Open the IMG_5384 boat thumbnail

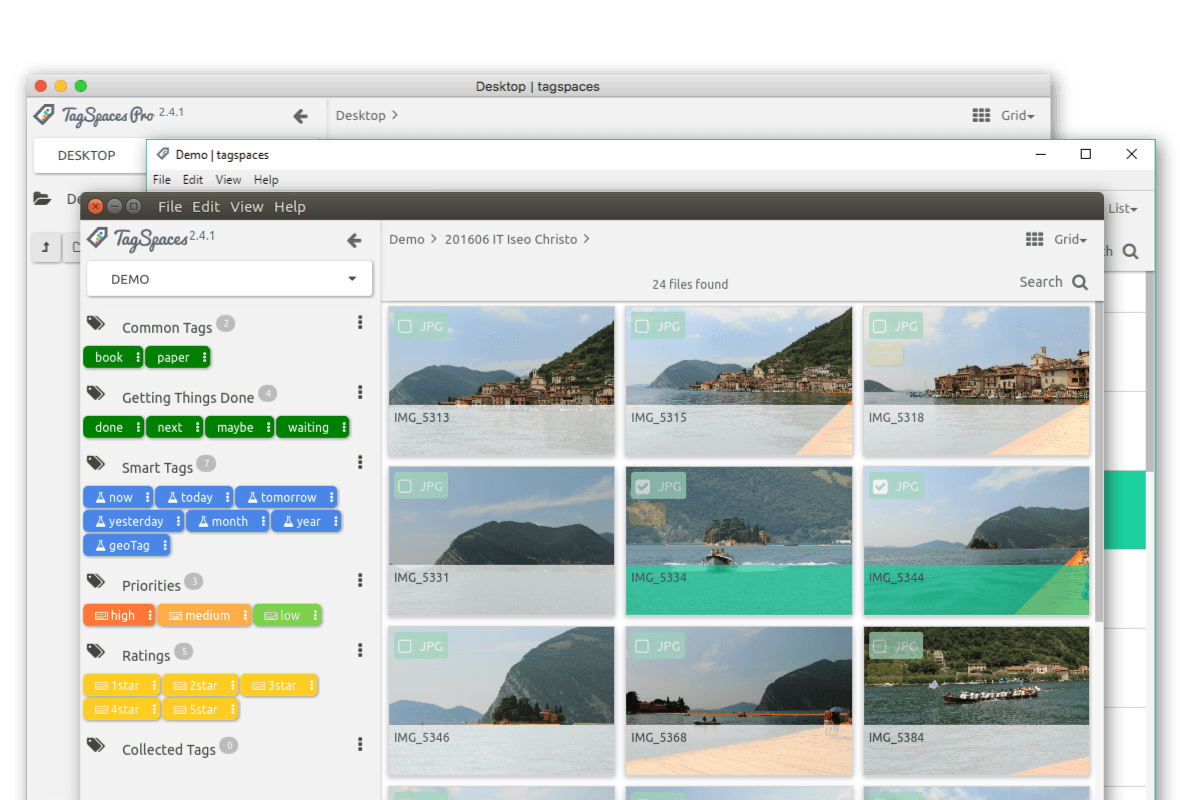click(x=976, y=676)
